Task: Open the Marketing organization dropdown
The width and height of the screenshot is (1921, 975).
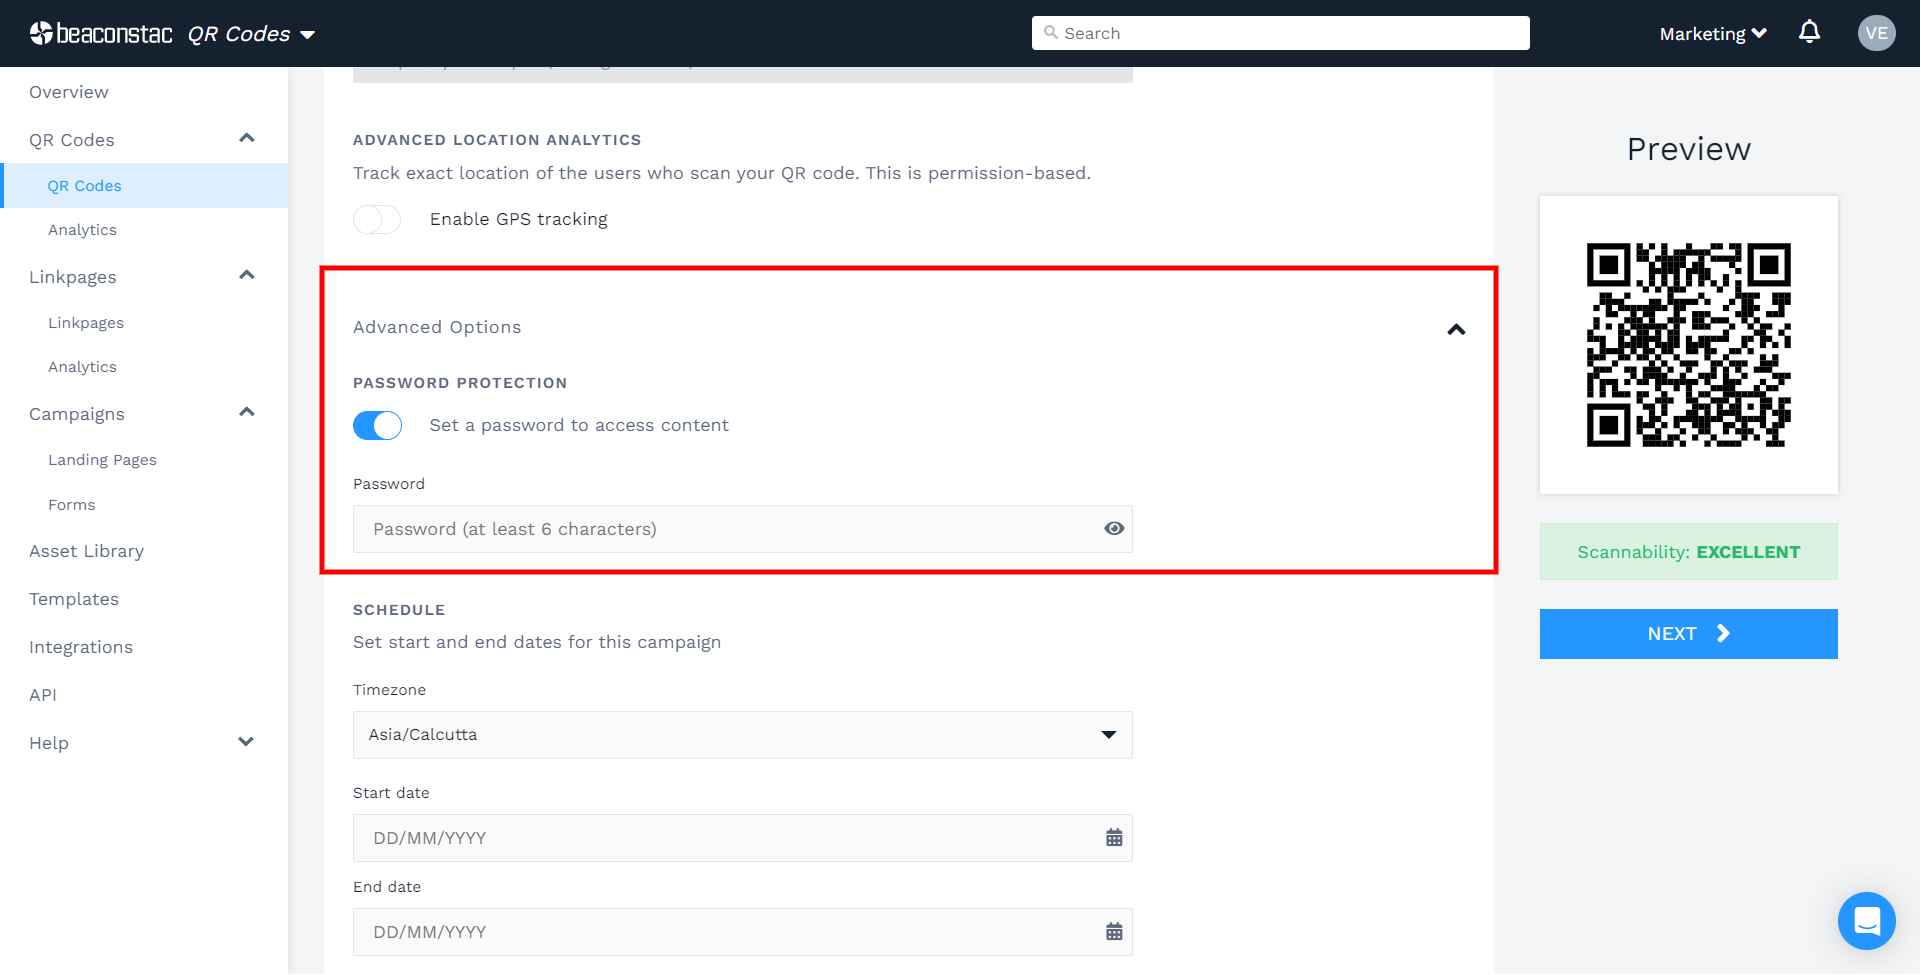Action: (x=1712, y=34)
